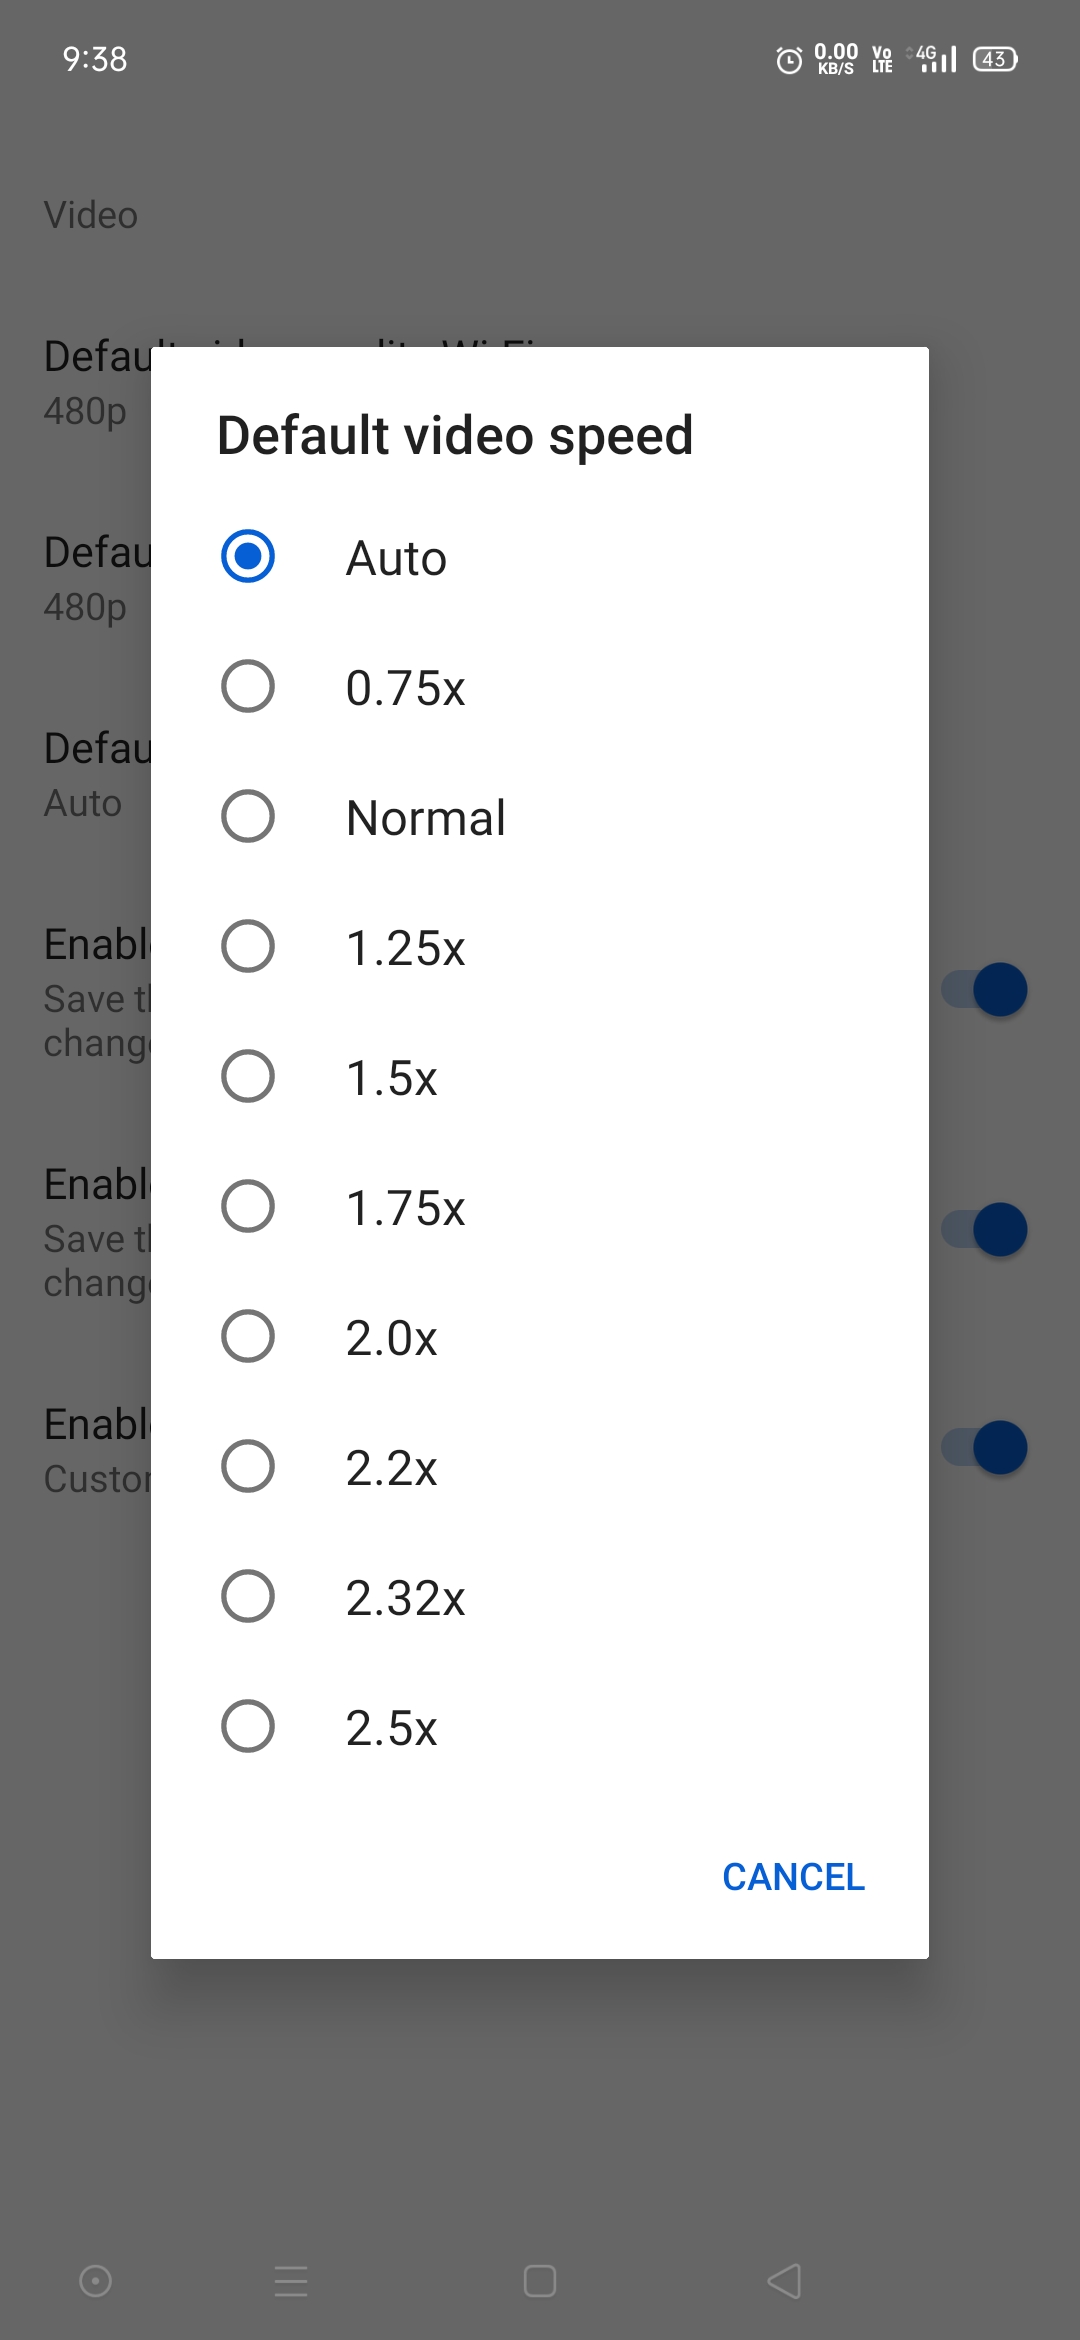Select Normal video speed
Screen dimensions: 1080x2340
coord(247,817)
